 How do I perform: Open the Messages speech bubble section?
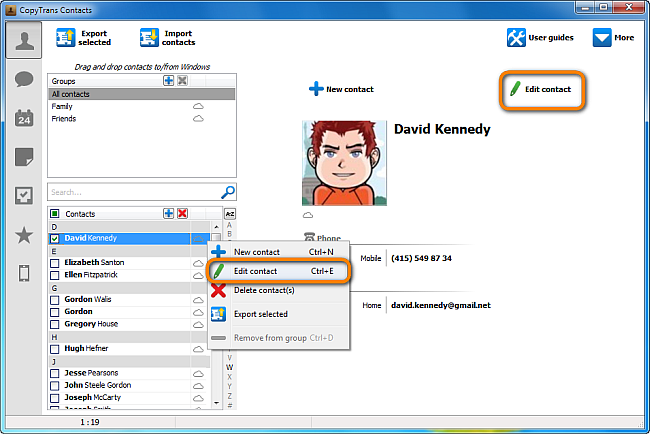tap(24, 79)
